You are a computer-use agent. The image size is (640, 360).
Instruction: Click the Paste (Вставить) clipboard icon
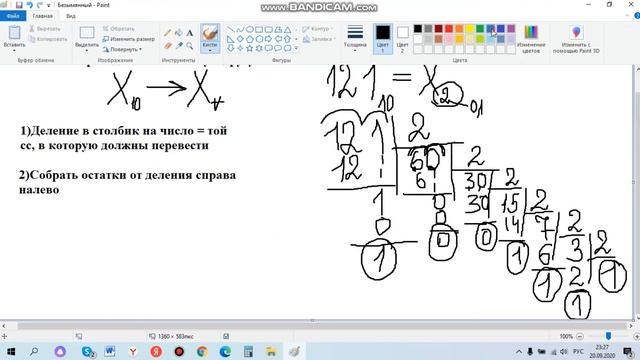point(14,33)
